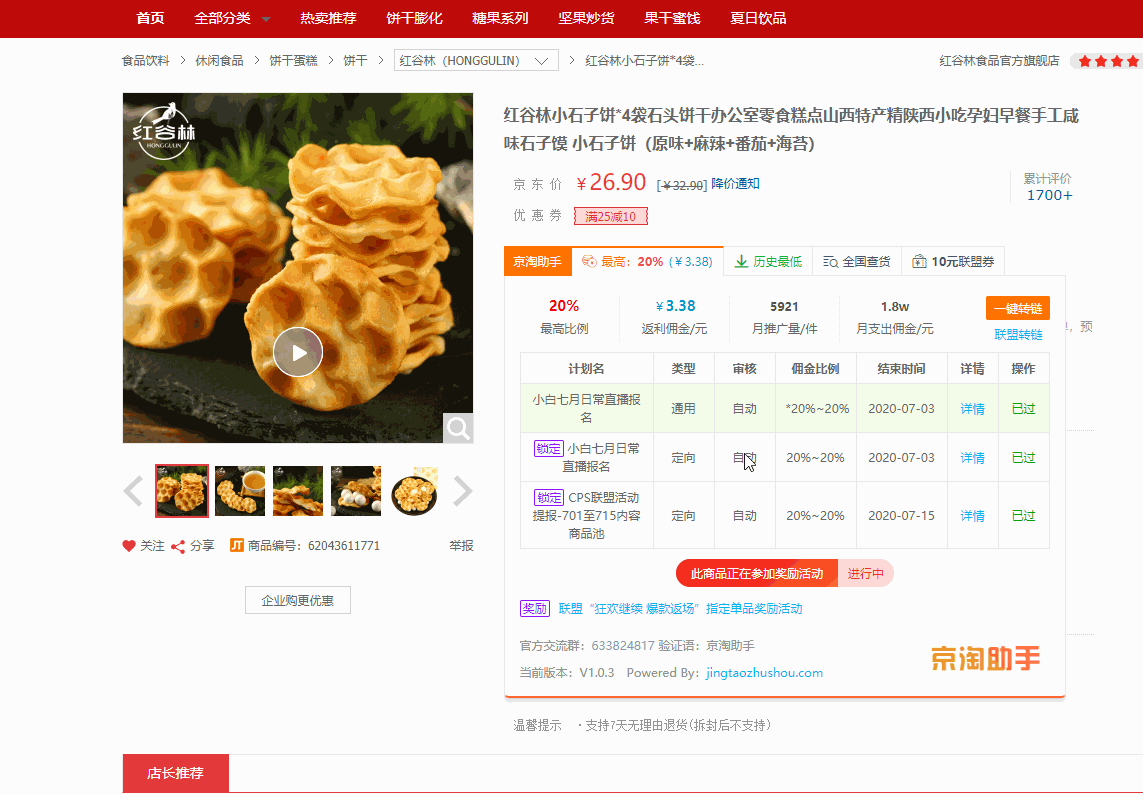This screenshot has width=1143, height=795.
Task: Open the 热卖推荐 navigation item
Action: [328, 18]
